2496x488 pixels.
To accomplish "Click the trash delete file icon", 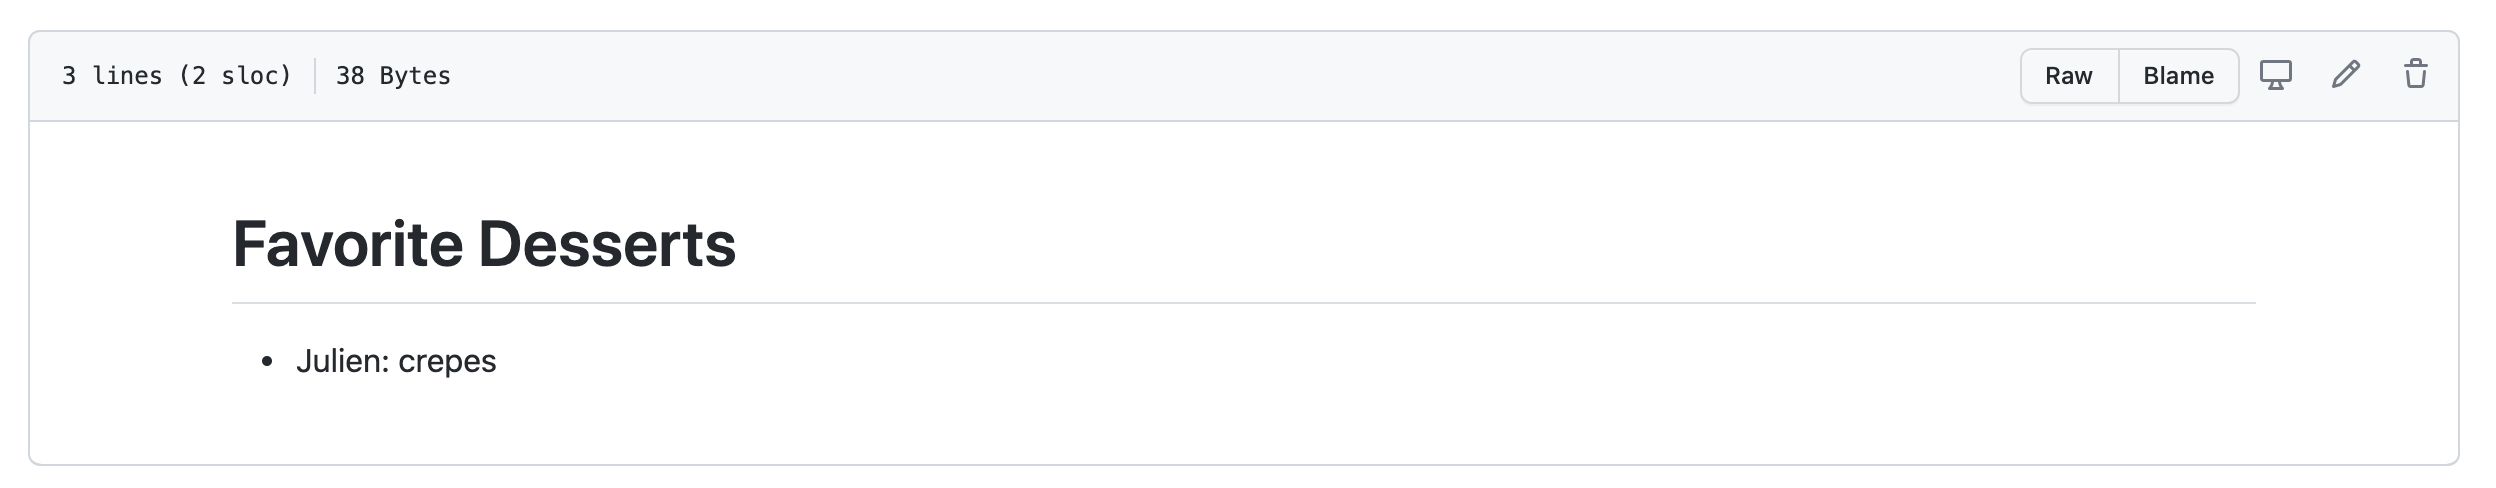I will point(2416,75).
